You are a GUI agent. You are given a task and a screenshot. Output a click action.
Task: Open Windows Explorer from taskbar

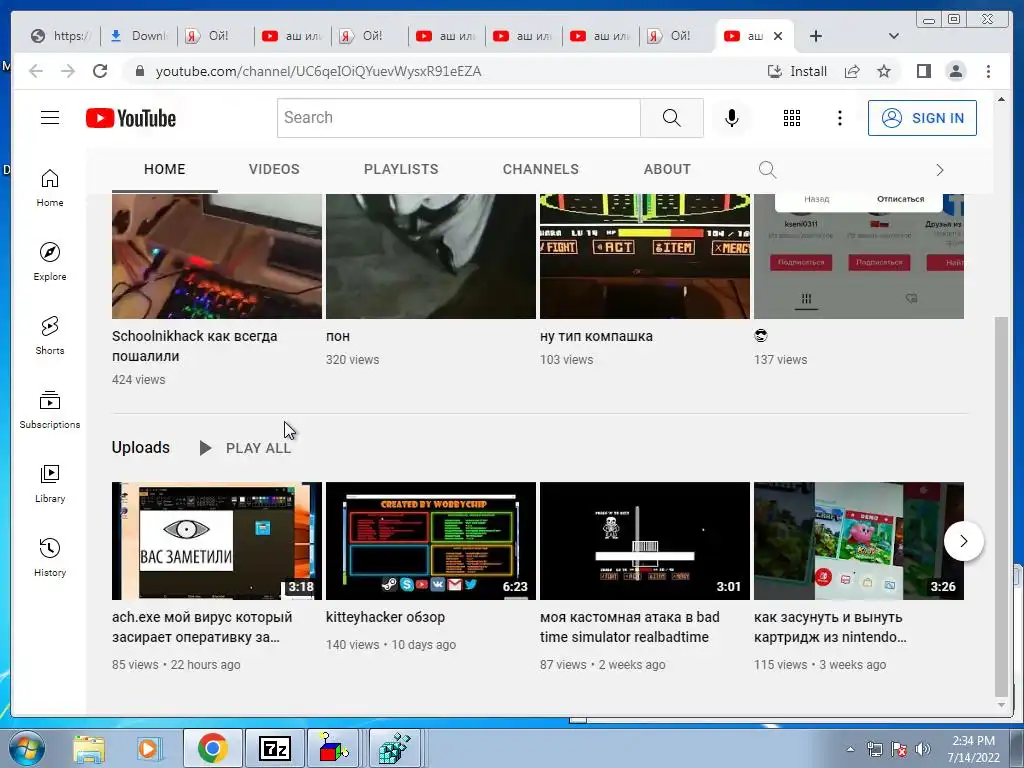tap(89, 748)
